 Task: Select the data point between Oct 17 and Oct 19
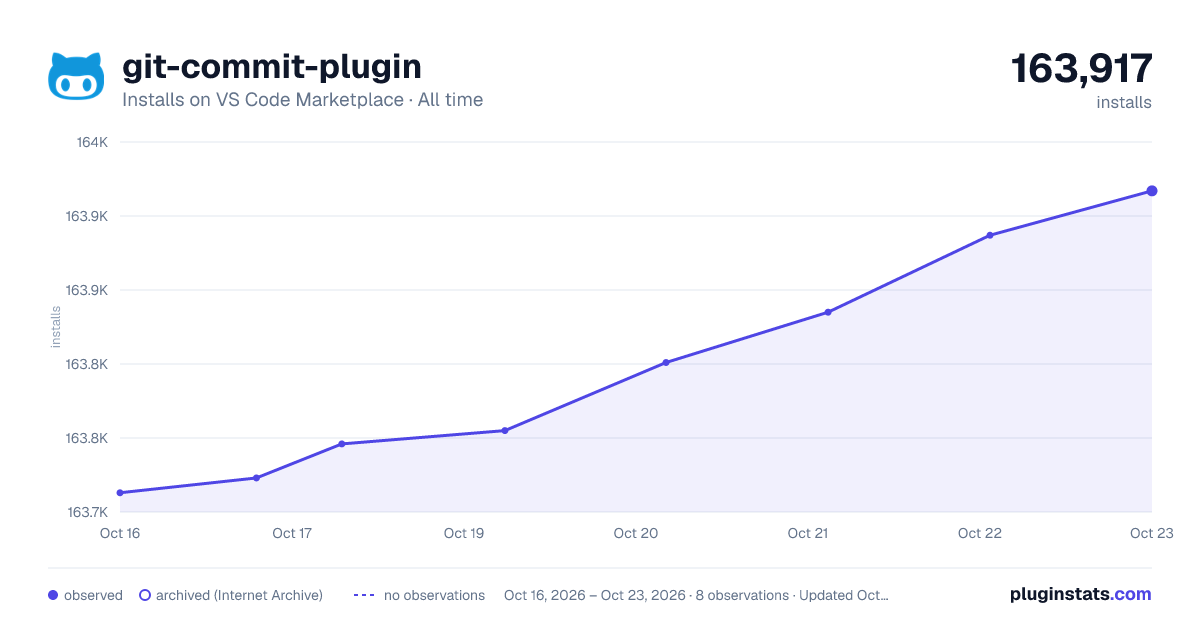pyautogui.click(x=342, y=444)
